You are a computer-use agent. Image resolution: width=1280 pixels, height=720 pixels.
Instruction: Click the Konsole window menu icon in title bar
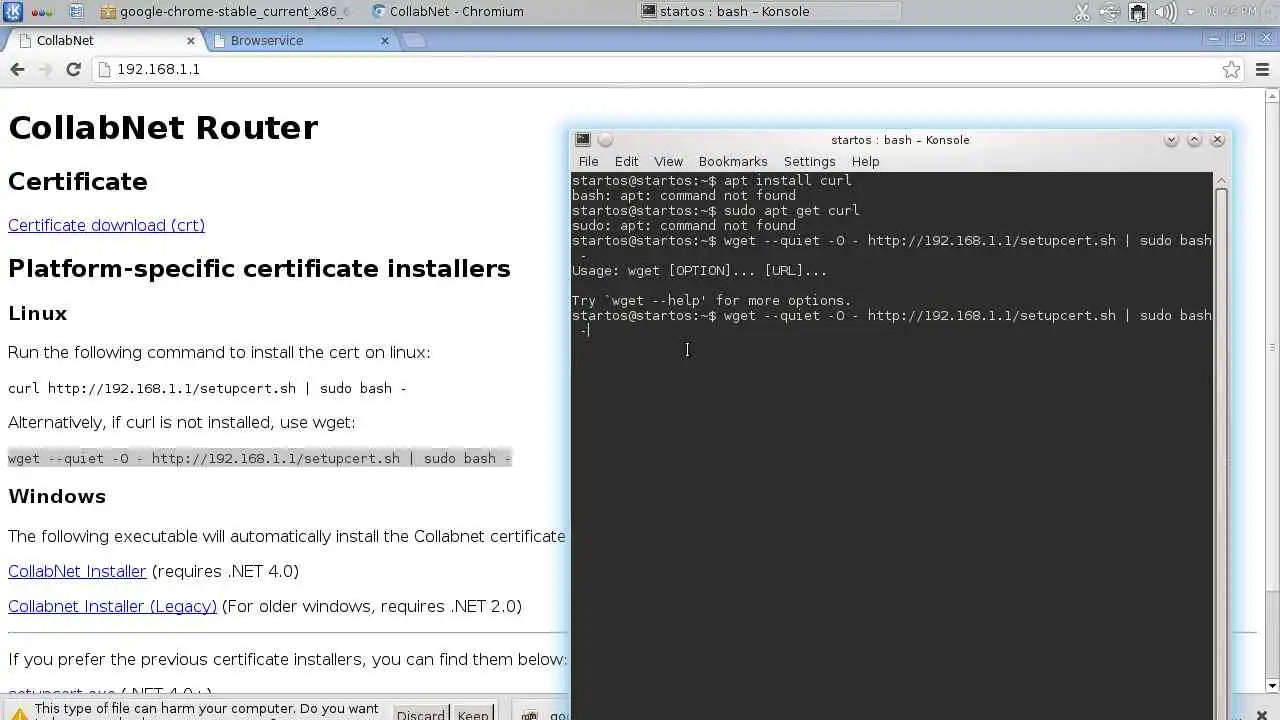[x=583, y=140]
